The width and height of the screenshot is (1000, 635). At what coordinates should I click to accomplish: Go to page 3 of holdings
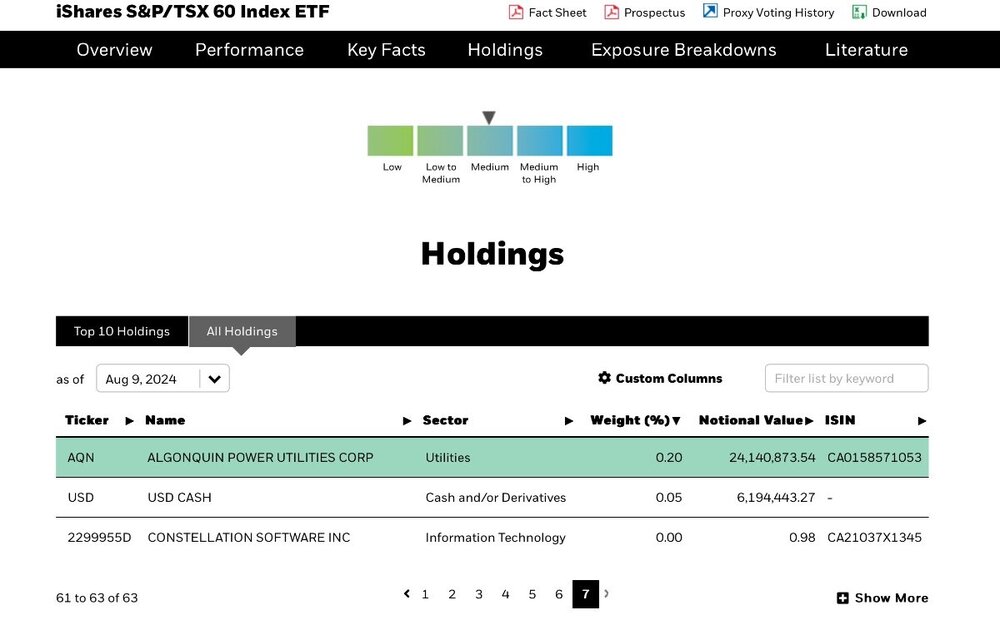pyautogui.click(x=478, y=594)
